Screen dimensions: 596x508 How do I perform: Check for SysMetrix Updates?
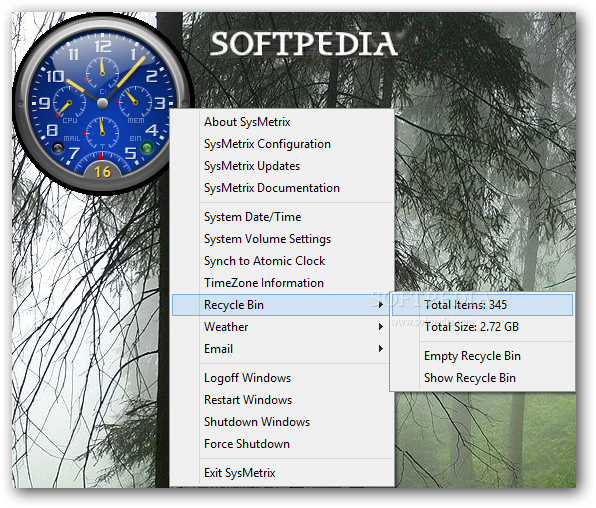282,166
